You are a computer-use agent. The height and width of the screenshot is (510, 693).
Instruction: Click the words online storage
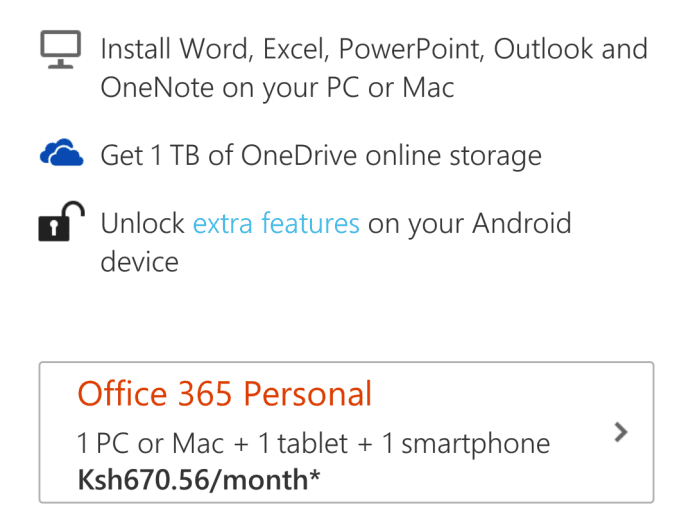click(x=454, y=156)
